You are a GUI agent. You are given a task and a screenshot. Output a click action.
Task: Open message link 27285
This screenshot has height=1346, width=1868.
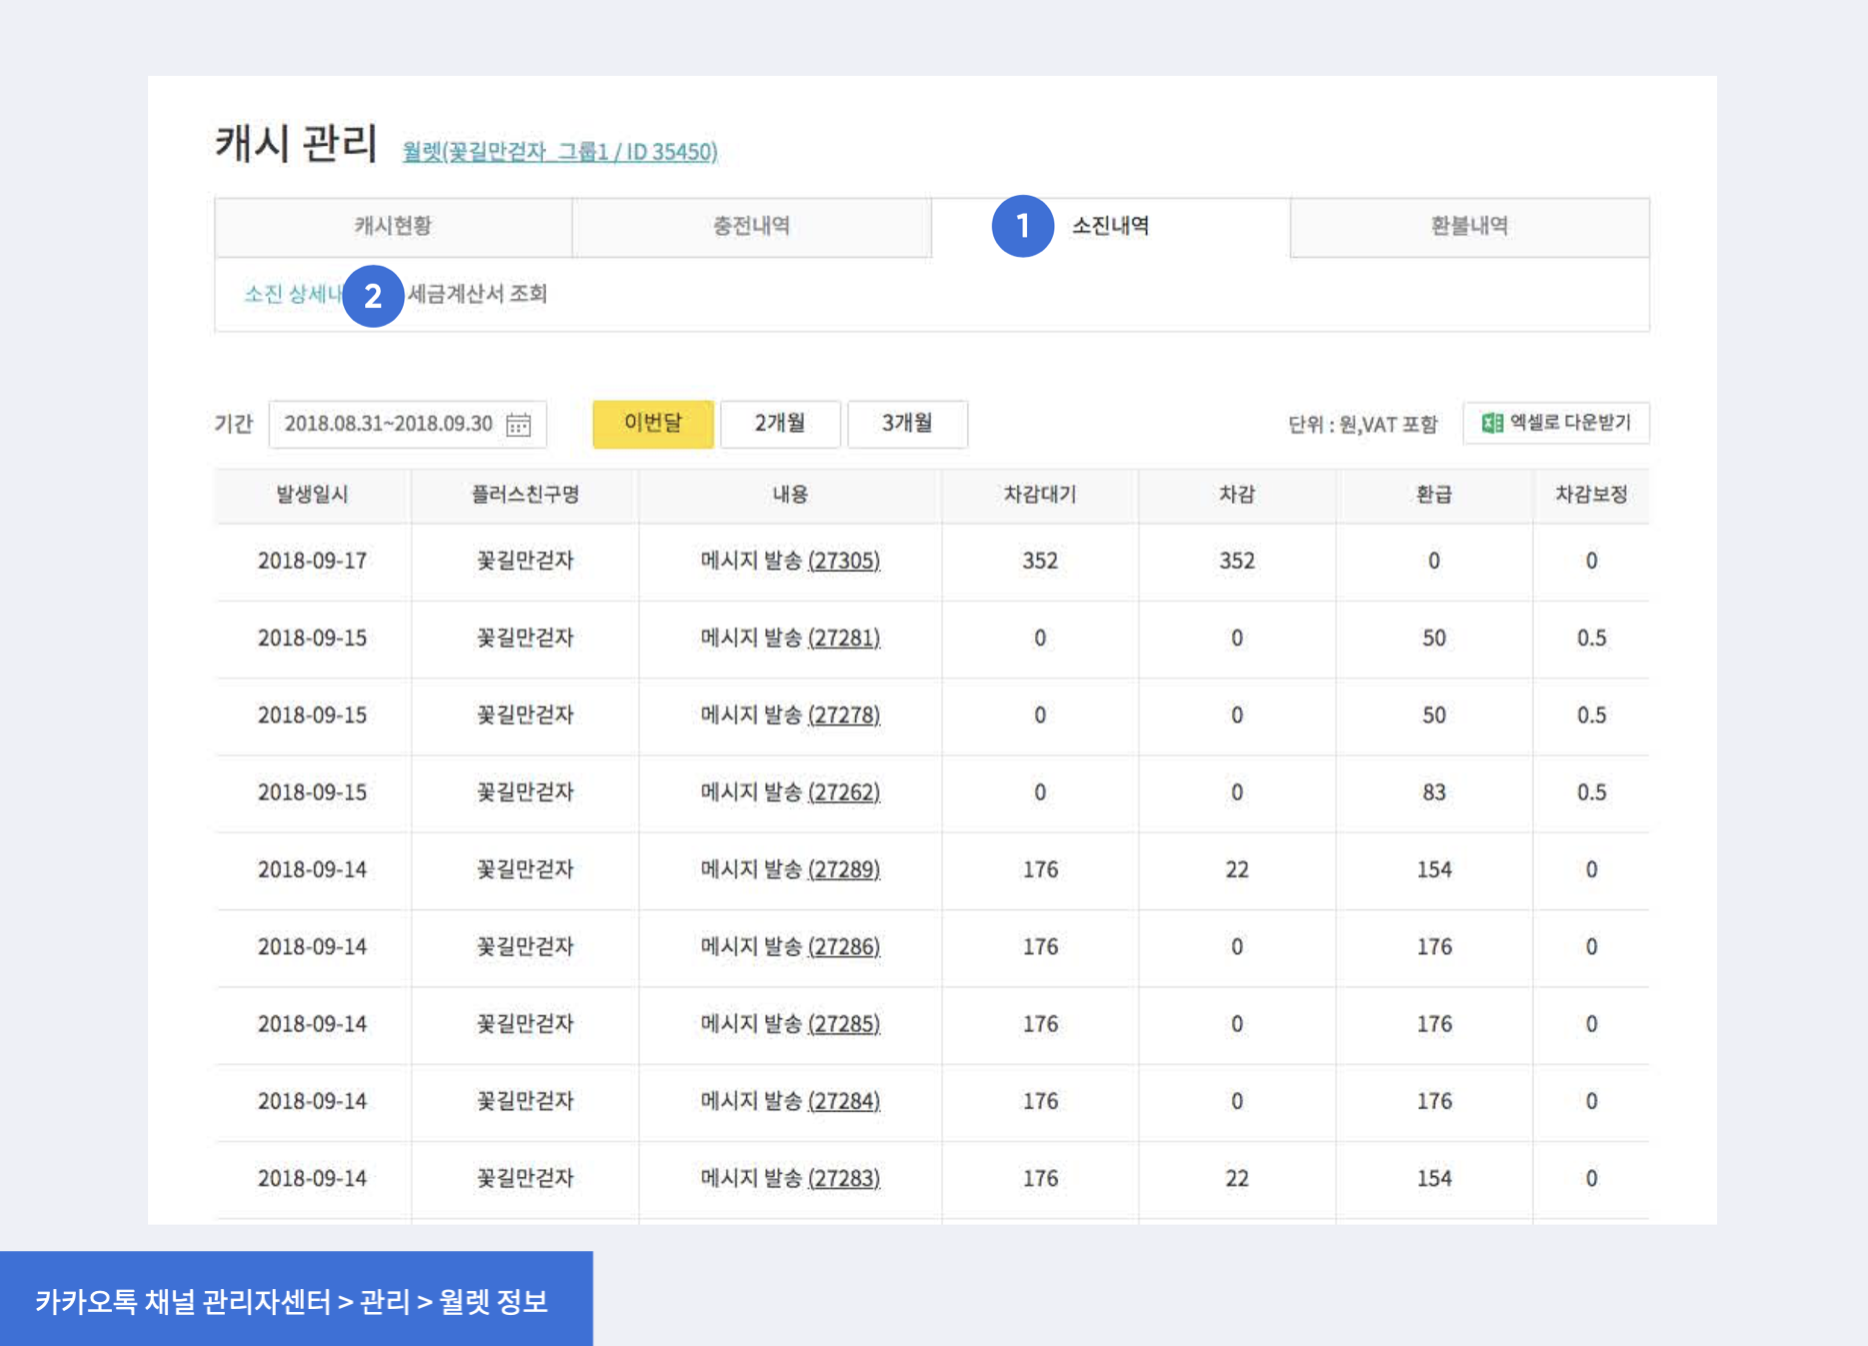click(843, 1024)
